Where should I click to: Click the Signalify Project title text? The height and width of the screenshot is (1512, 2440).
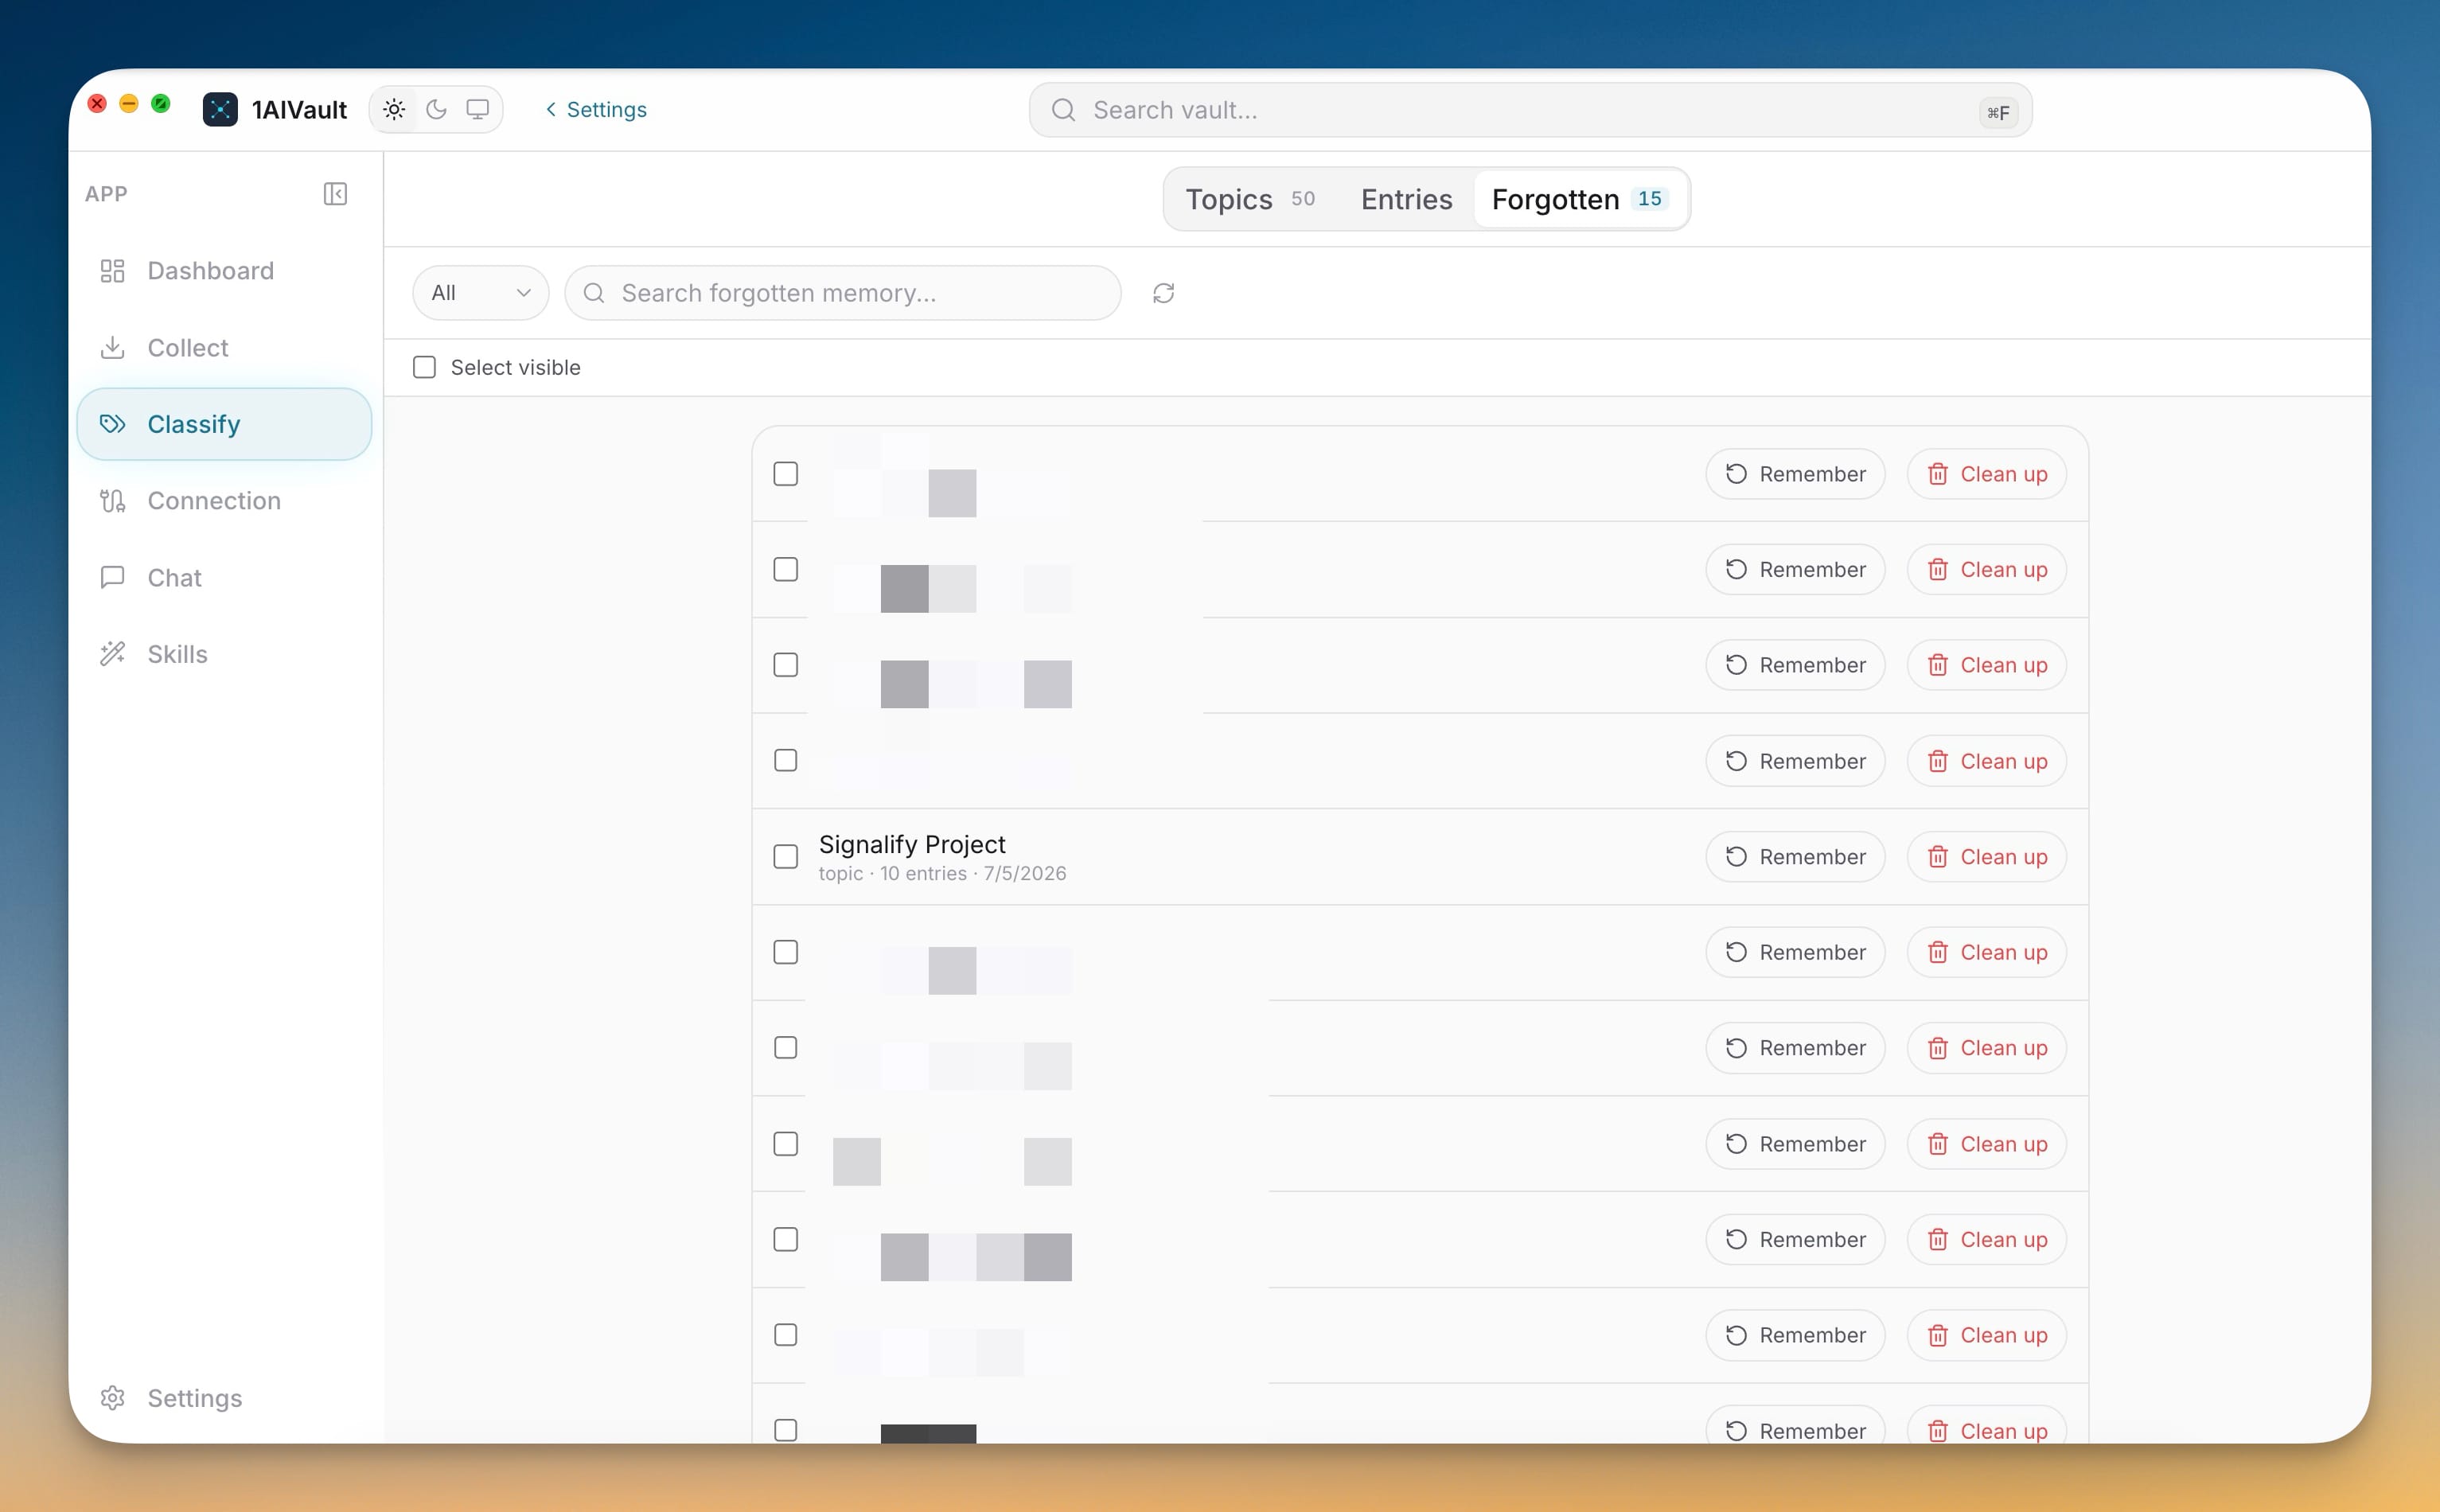(912, 845)
